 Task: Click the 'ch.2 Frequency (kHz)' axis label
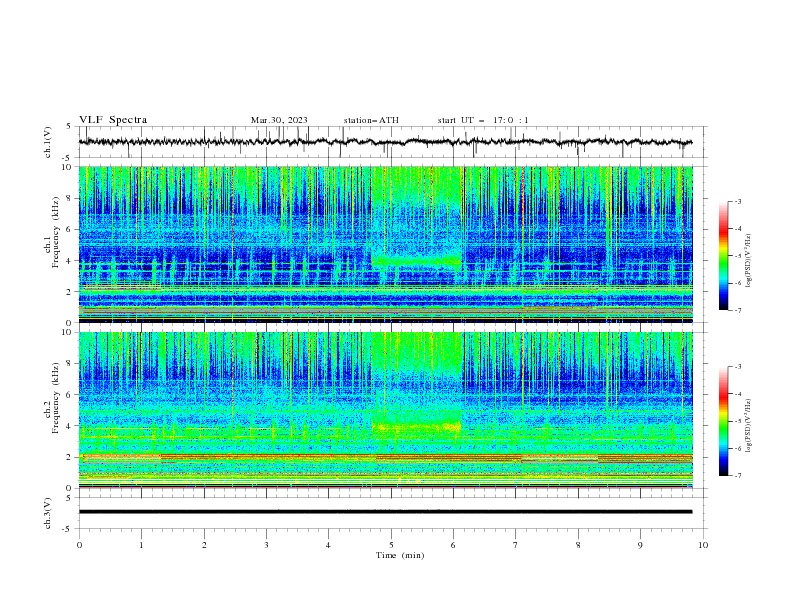(x=52, y=398)
